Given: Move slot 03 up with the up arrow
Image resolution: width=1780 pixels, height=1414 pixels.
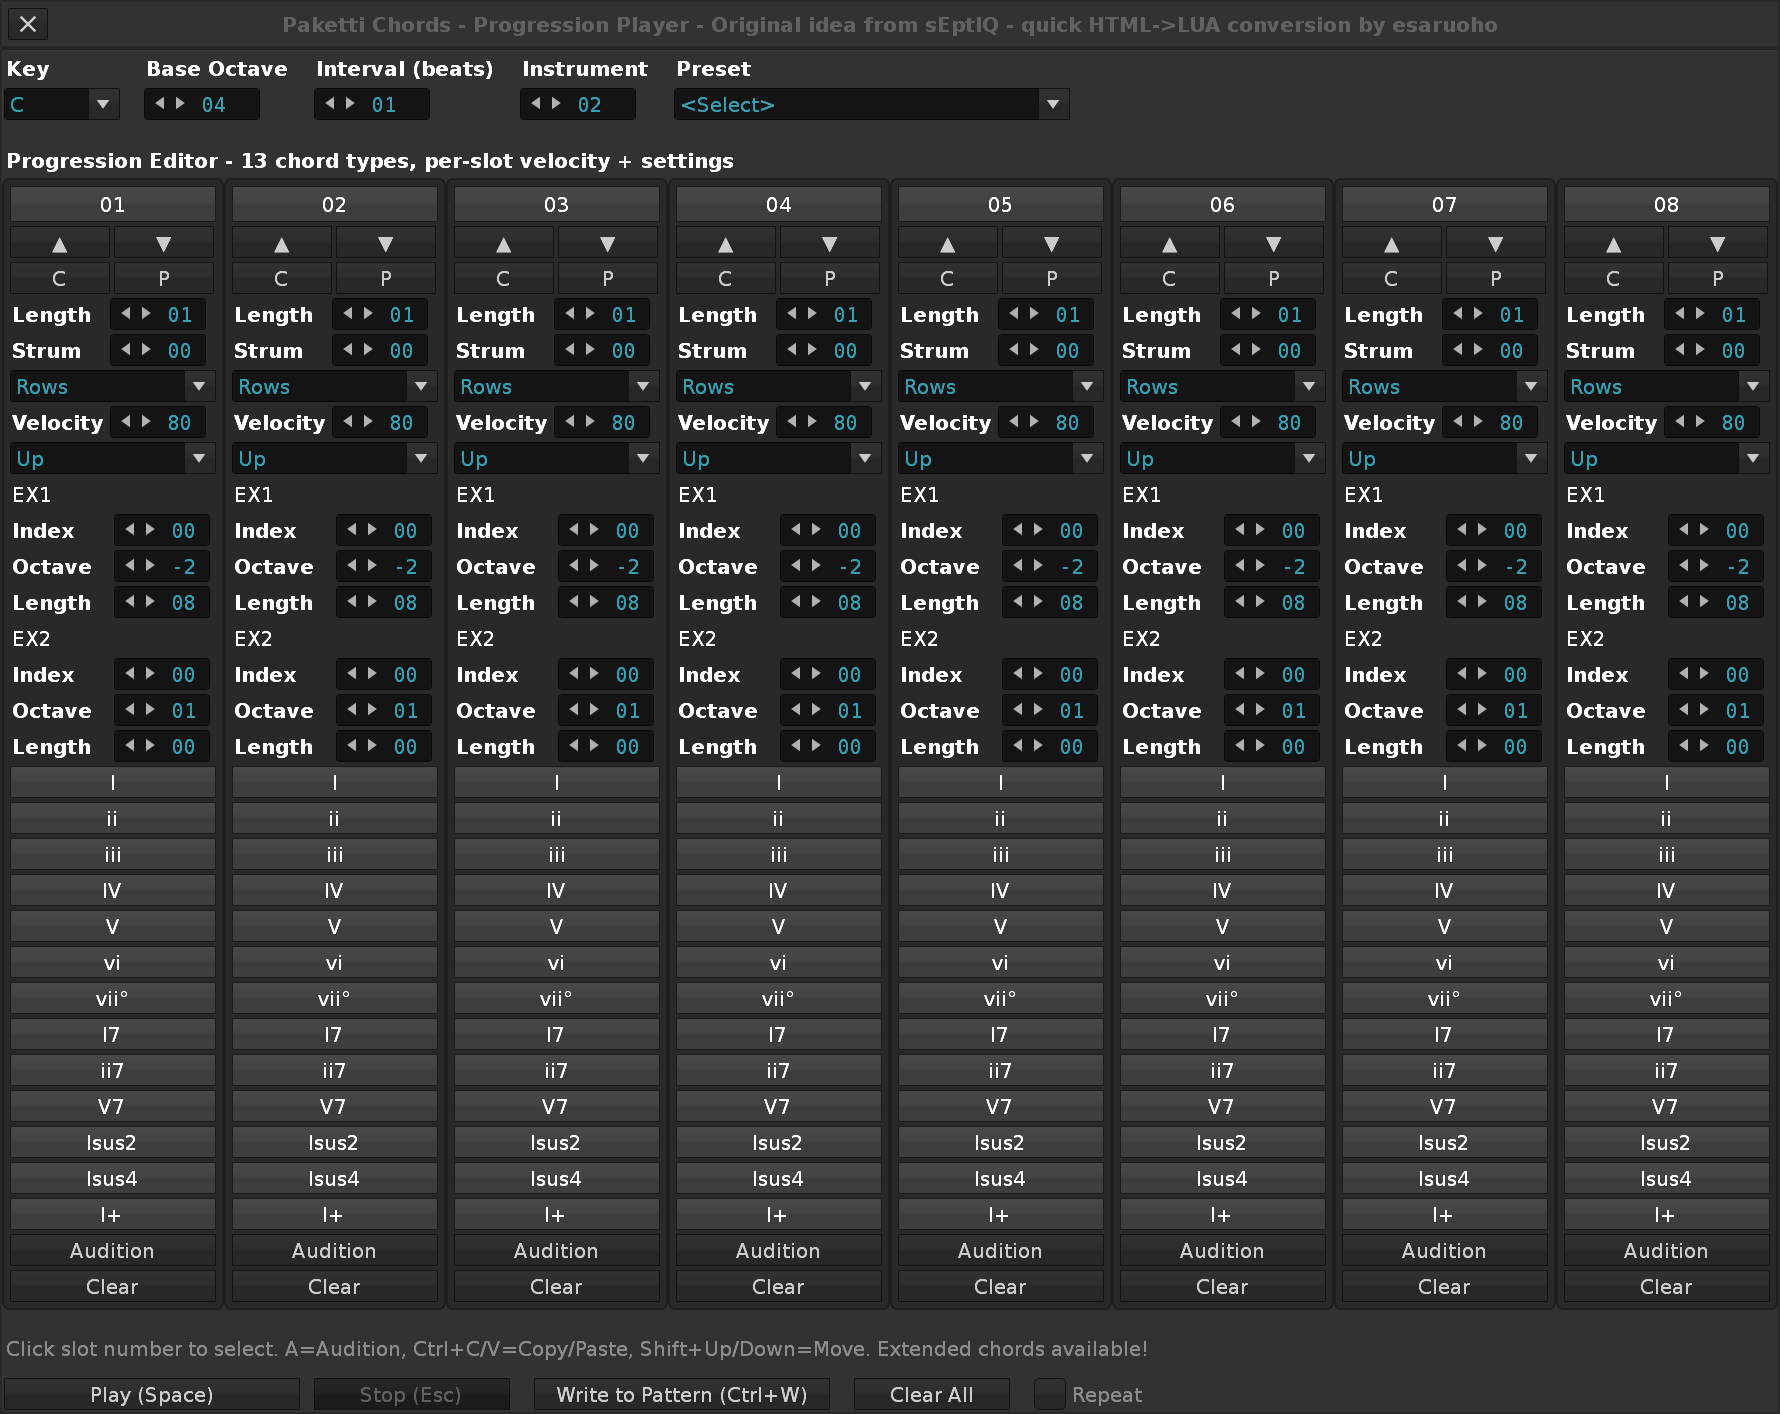Looking at the screenshot, I should [504, 243].
